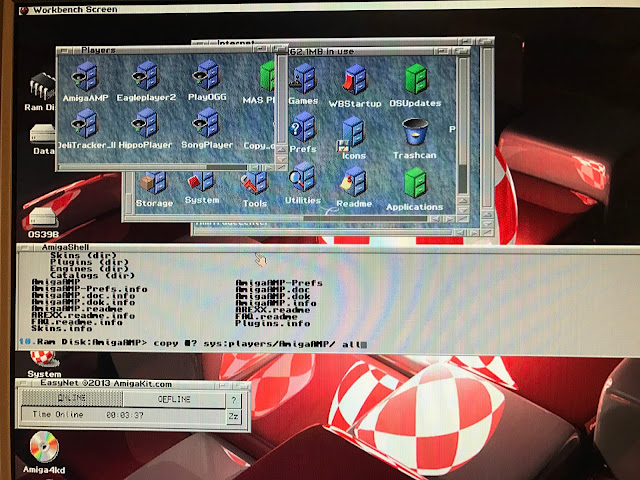Click the EasyNet help question mark button
640x480 pixels.
tap(234, 400)
